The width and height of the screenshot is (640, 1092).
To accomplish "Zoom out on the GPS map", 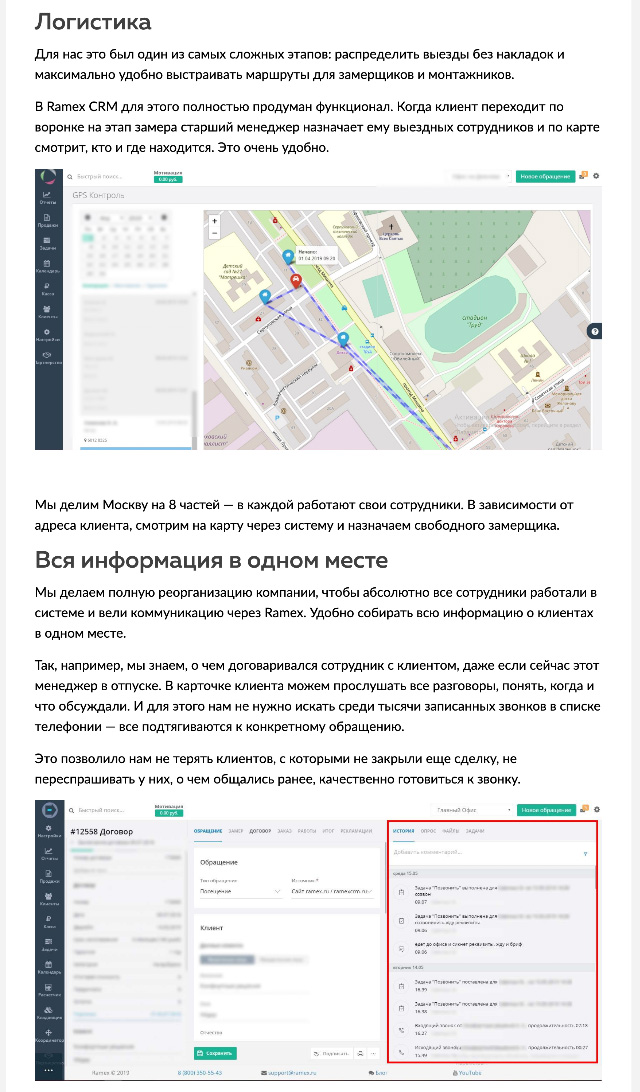I will tap(214, 233).
